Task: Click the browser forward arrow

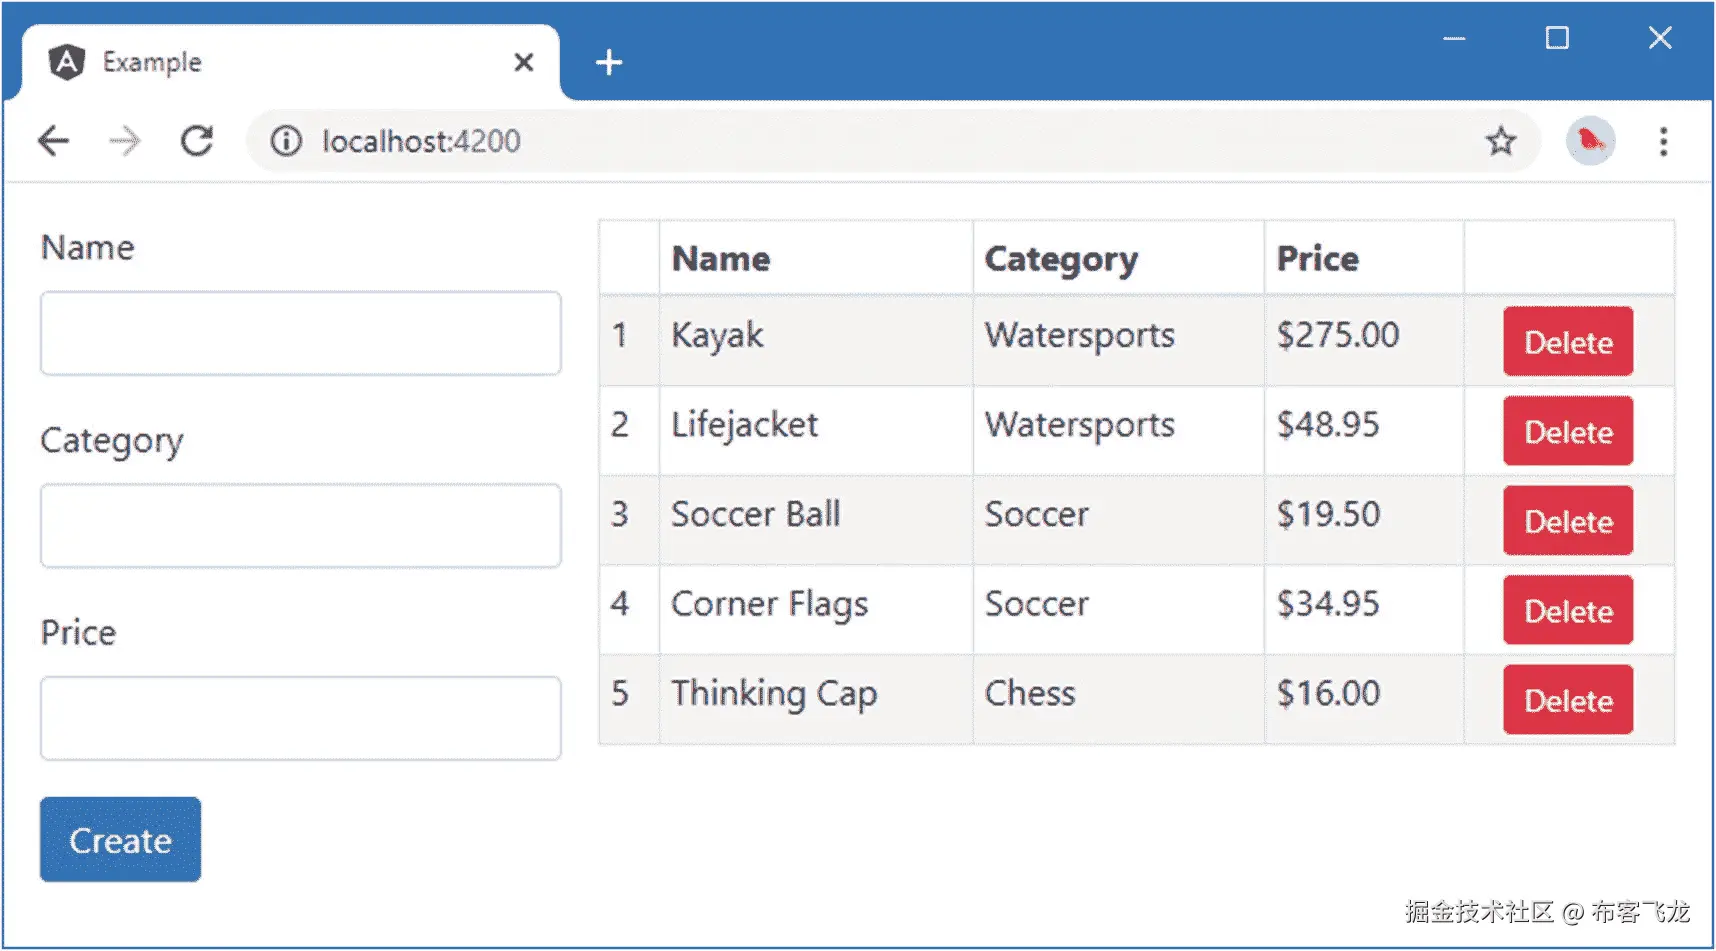Action: (x=125, y=141)
